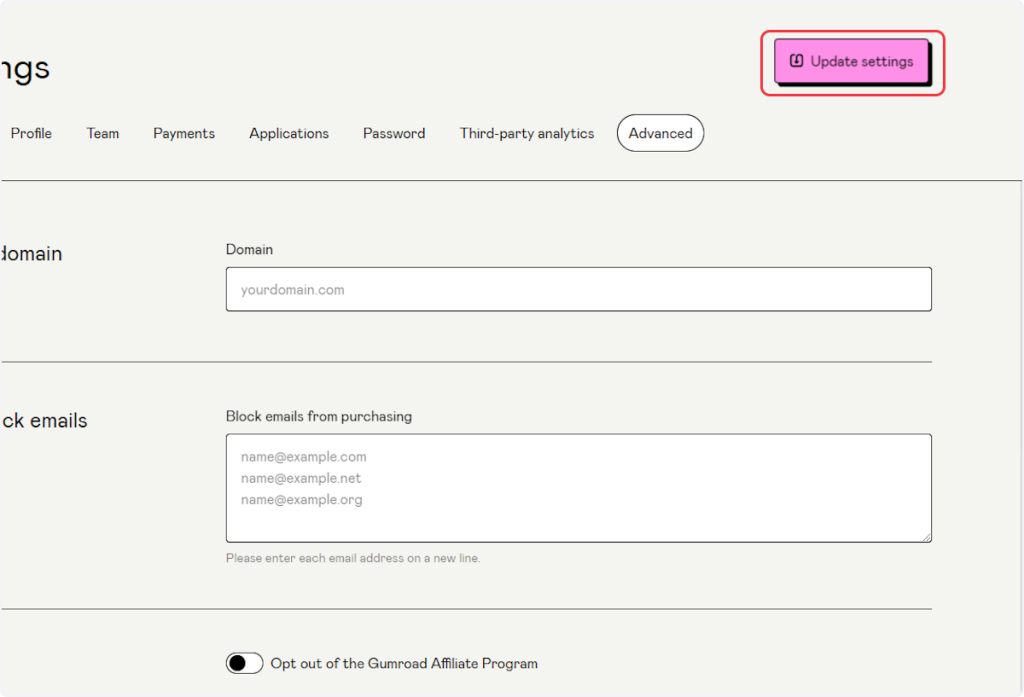Open the Team tab
The width and height of the screenshot is (1024, 697).
(x=103, y=133)
